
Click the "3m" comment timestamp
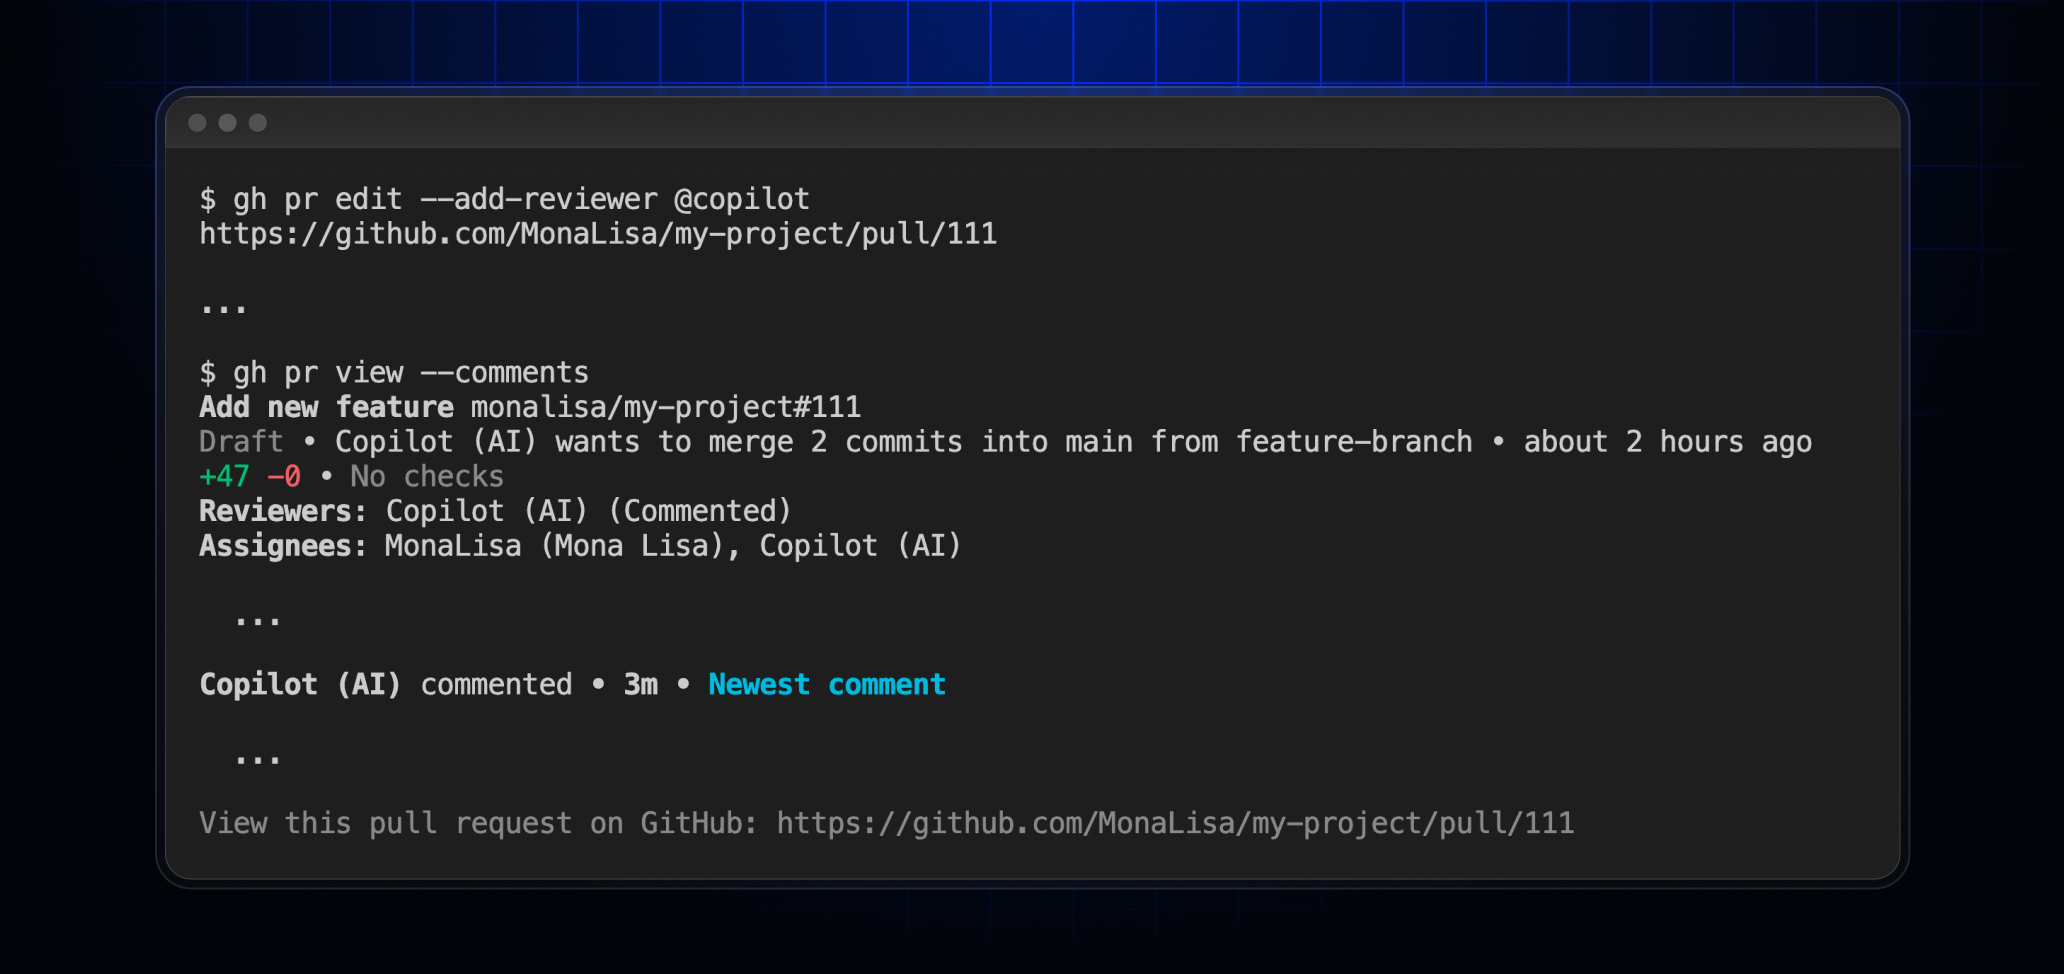pos(641,685)
